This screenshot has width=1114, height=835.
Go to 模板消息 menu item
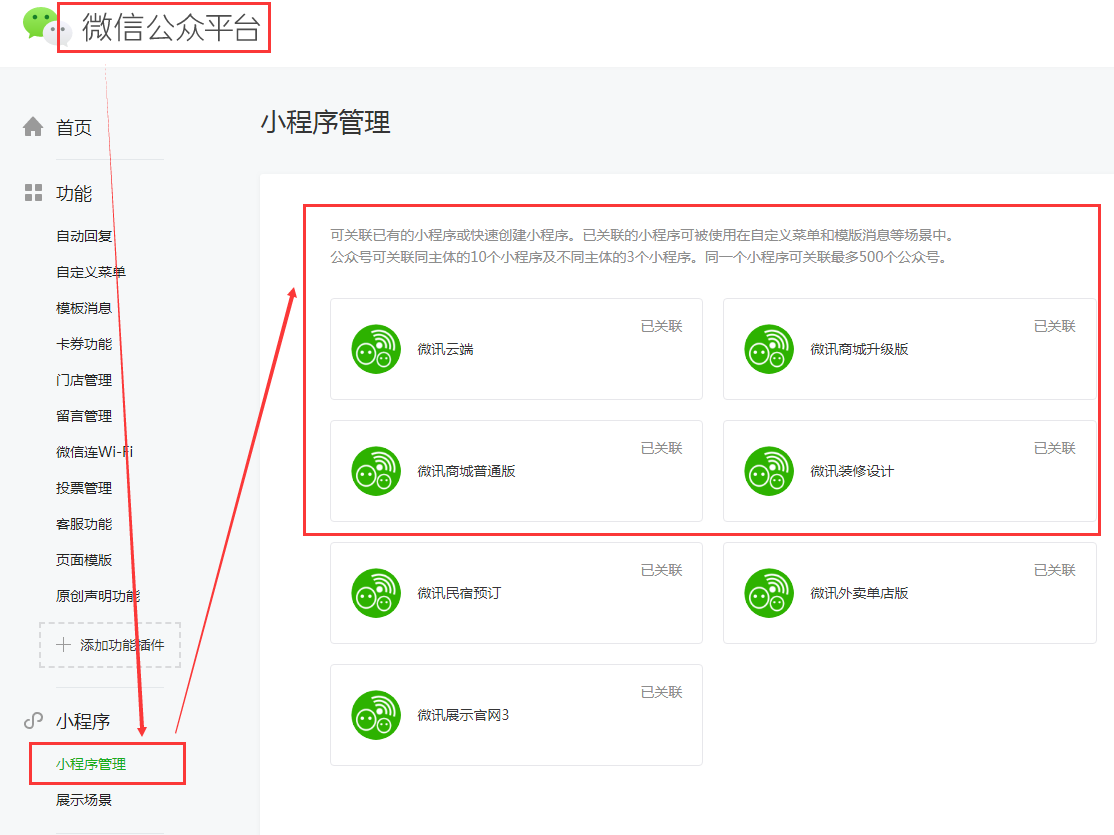[84, 308]
